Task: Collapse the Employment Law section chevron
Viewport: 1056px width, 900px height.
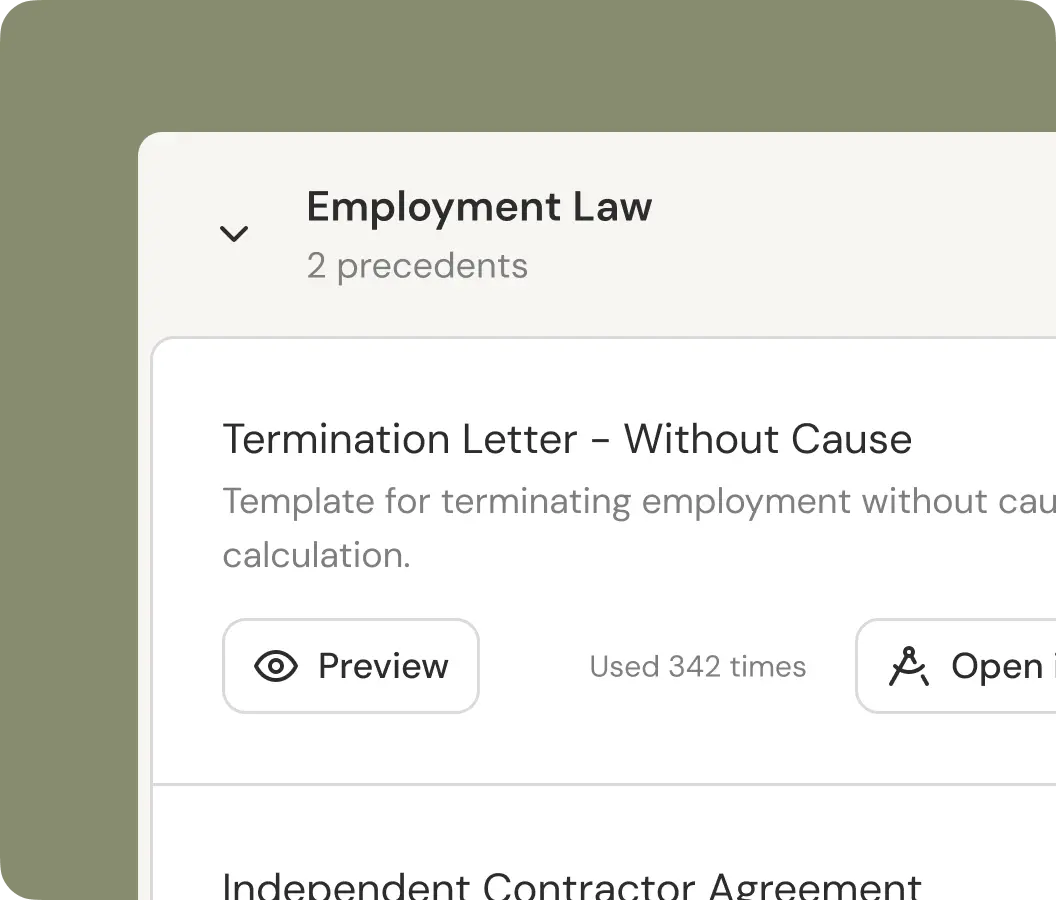Action: [234, 234]
